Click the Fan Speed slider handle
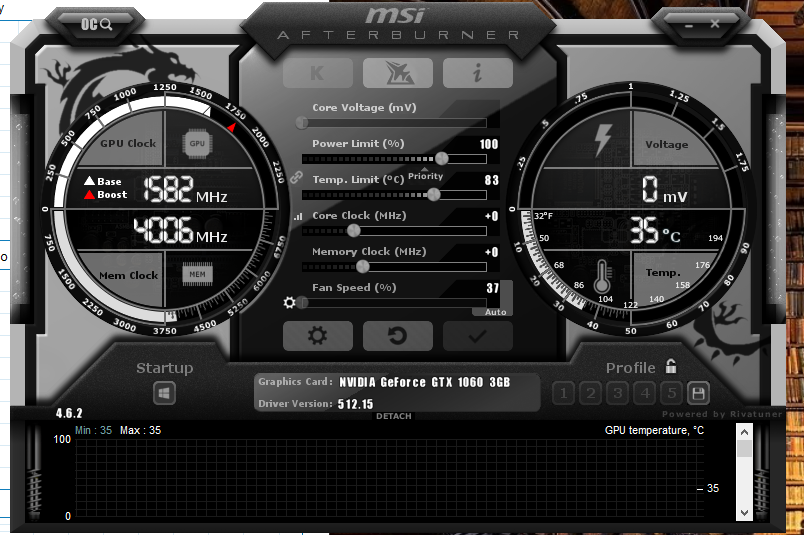Viewport: 804px width, 535px height. [303, 303]
